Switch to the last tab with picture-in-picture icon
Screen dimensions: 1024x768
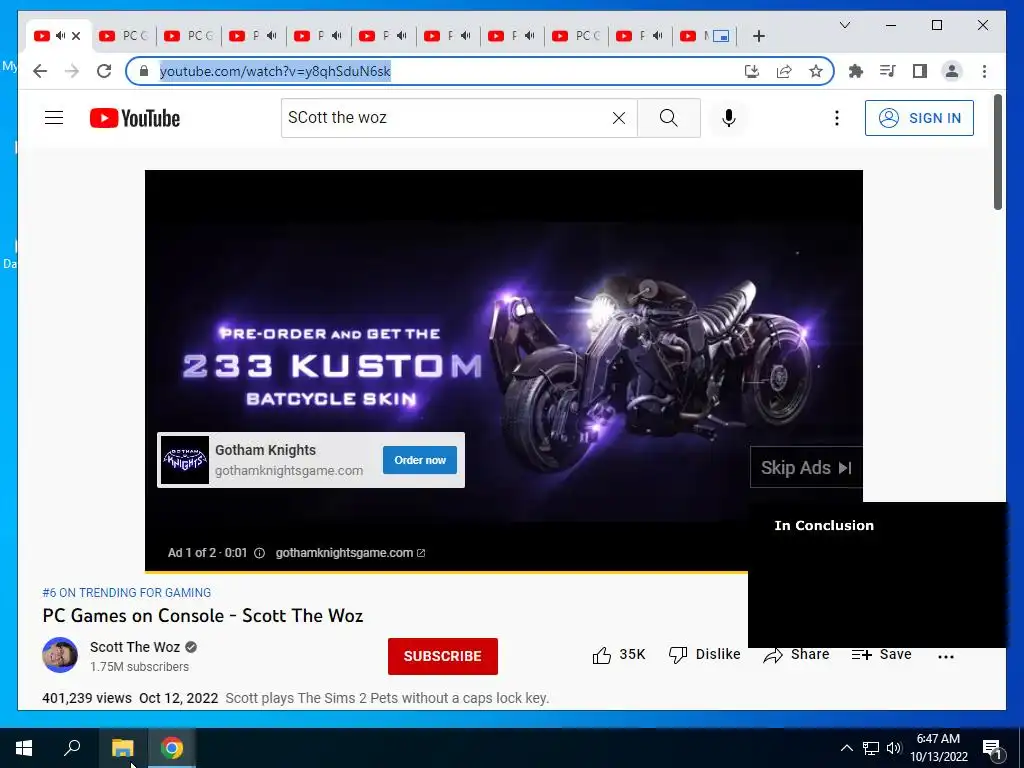(x=707, y=36)
